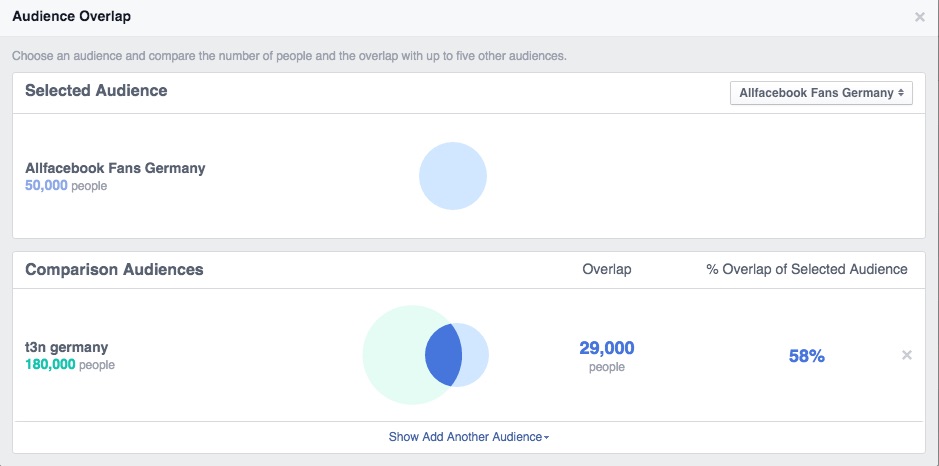Click the % Overlap of Selected Audience header

point(807,270)
